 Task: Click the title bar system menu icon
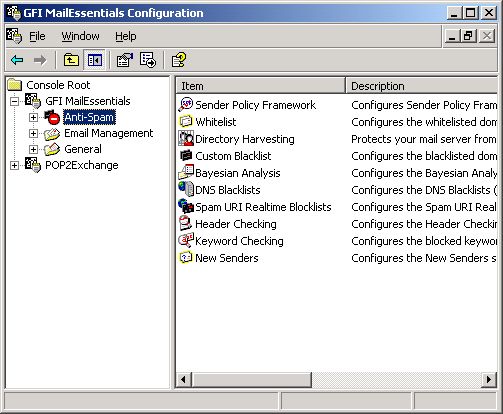[14, 13]
